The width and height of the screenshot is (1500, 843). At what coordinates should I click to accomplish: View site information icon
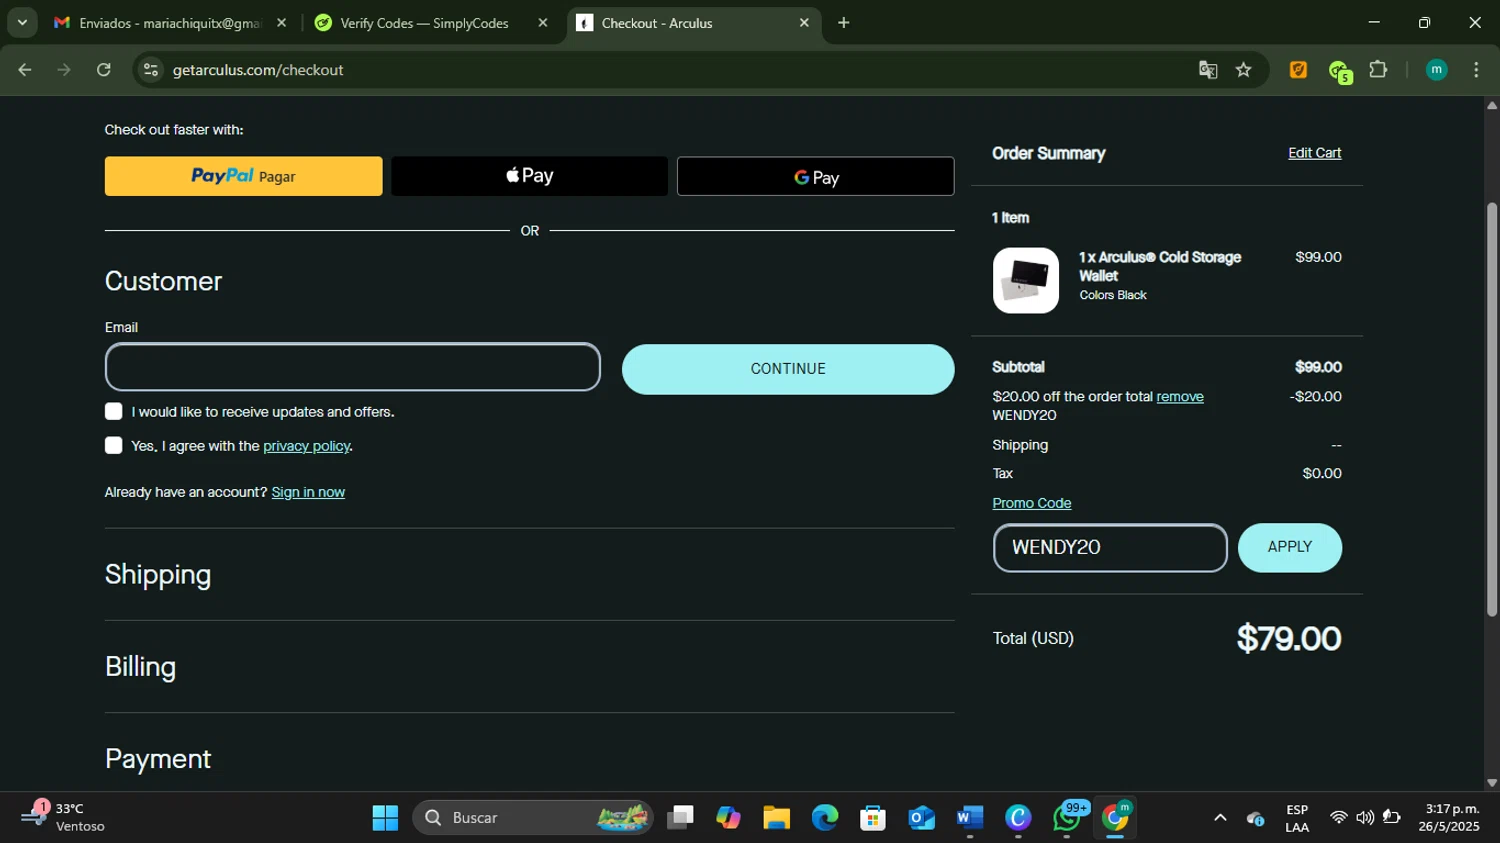[151, 70]
